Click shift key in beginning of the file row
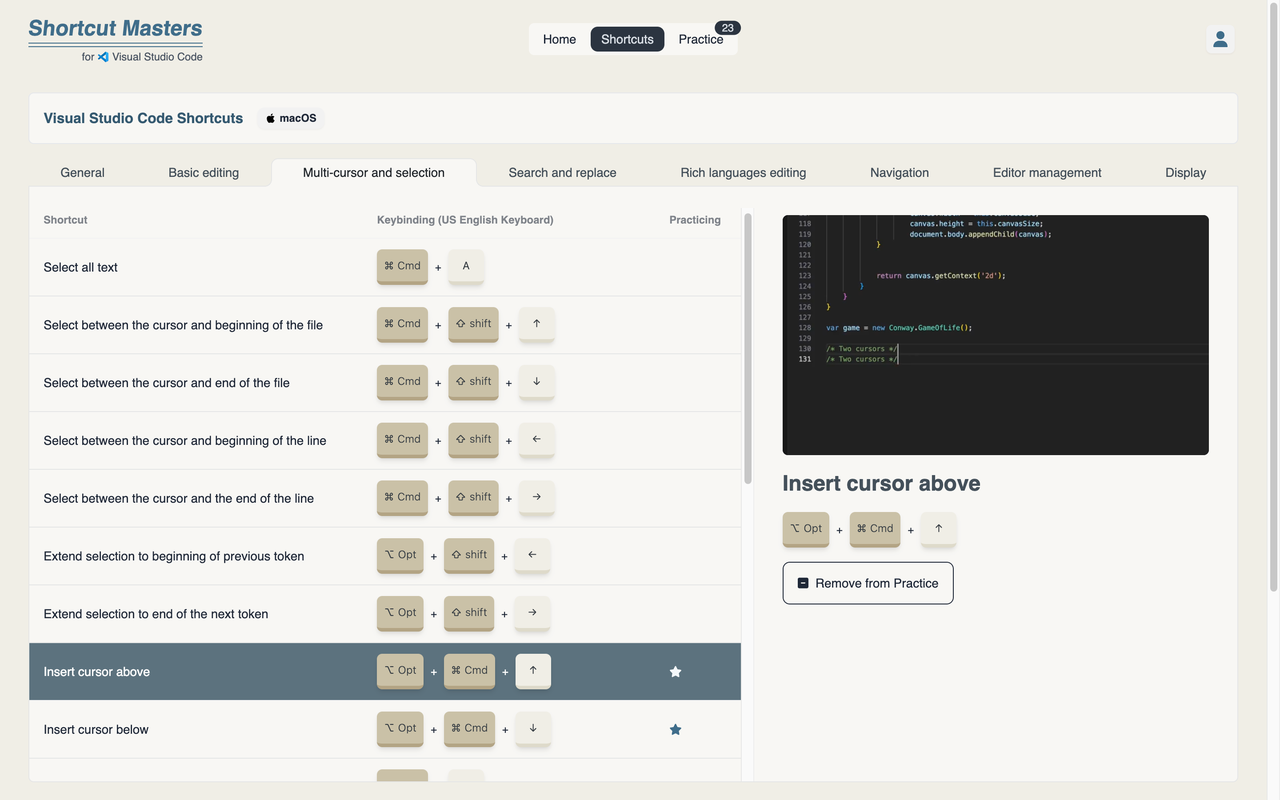The width and height of the screenshot is (1280, 800). click(x=473, y=325)
